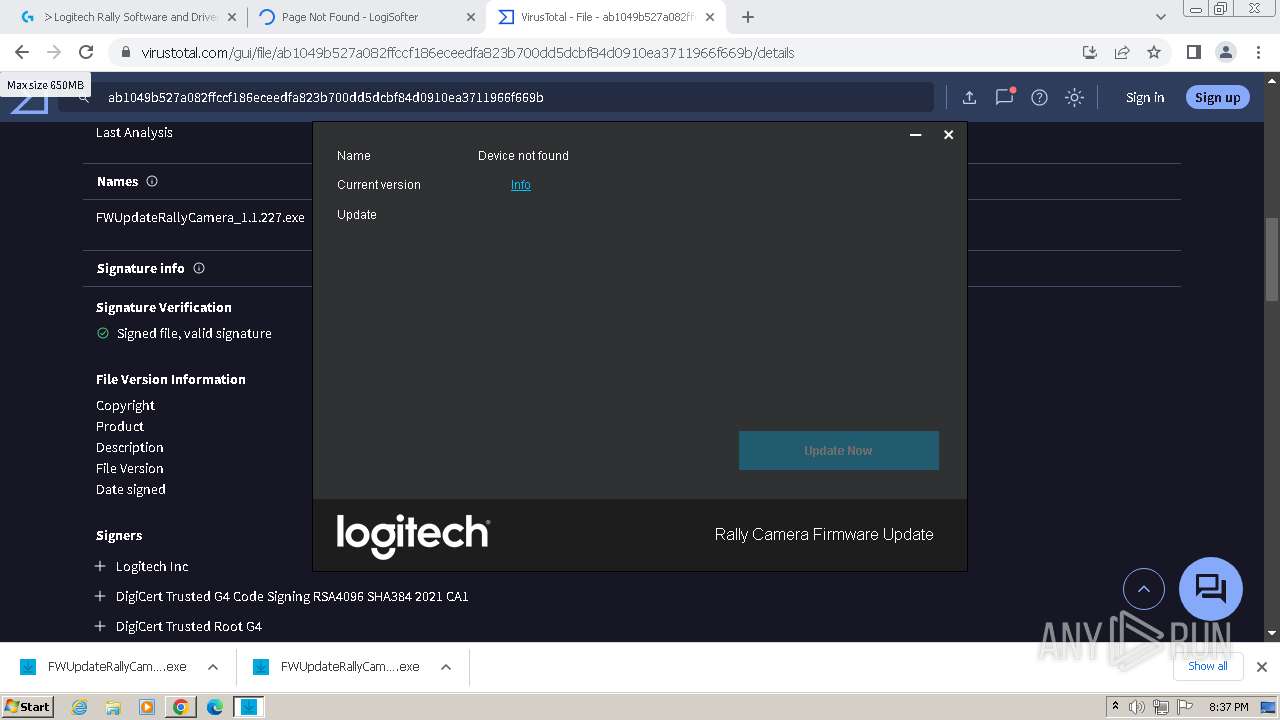Open the Chrome profile icon
The width and height of the screenshot is (1280, 720).
(1225, 52)
